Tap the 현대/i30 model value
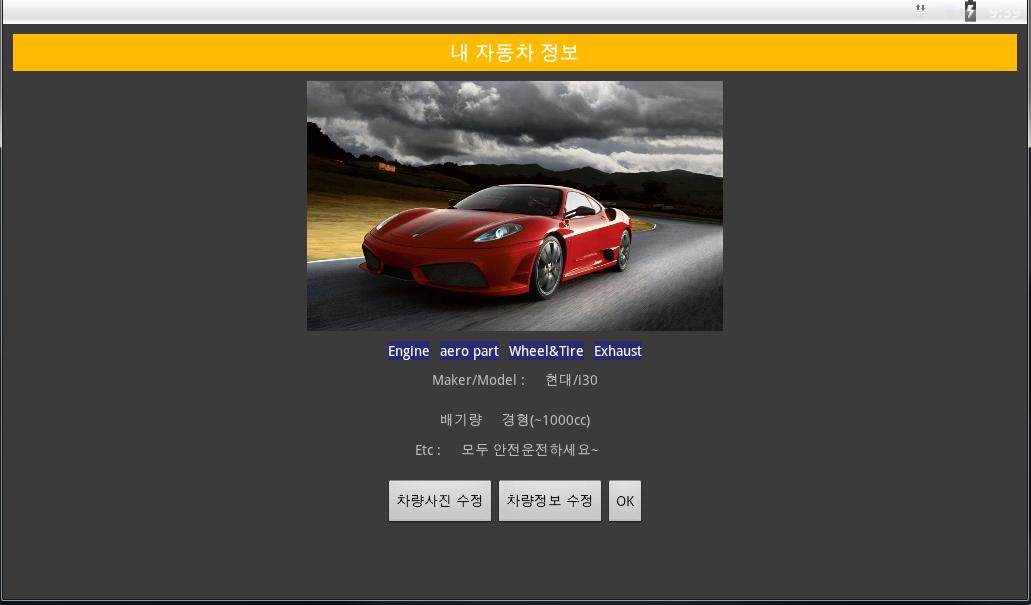 tap(571, 380)
